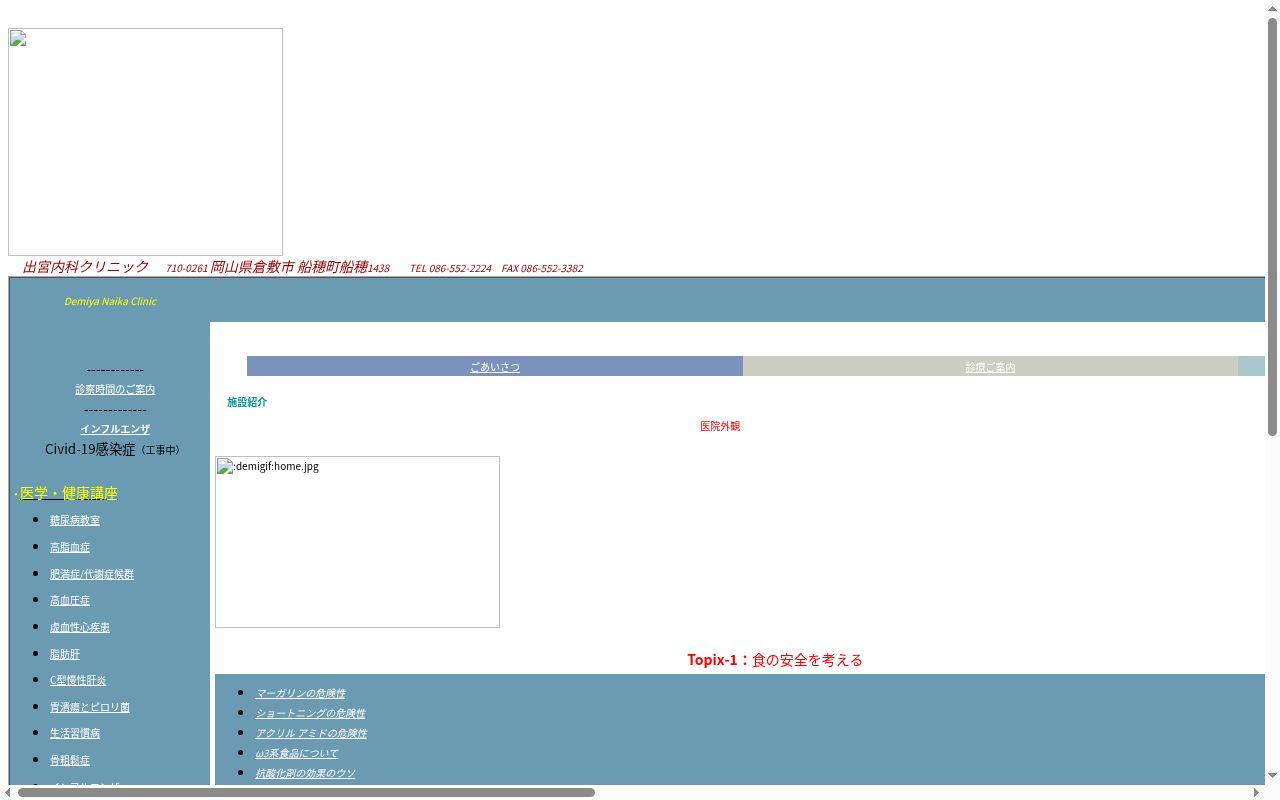The width and height of the screenshot is (1280, 800).
Task: Click the 施設紹介 heading text
Action: [247, 402]
